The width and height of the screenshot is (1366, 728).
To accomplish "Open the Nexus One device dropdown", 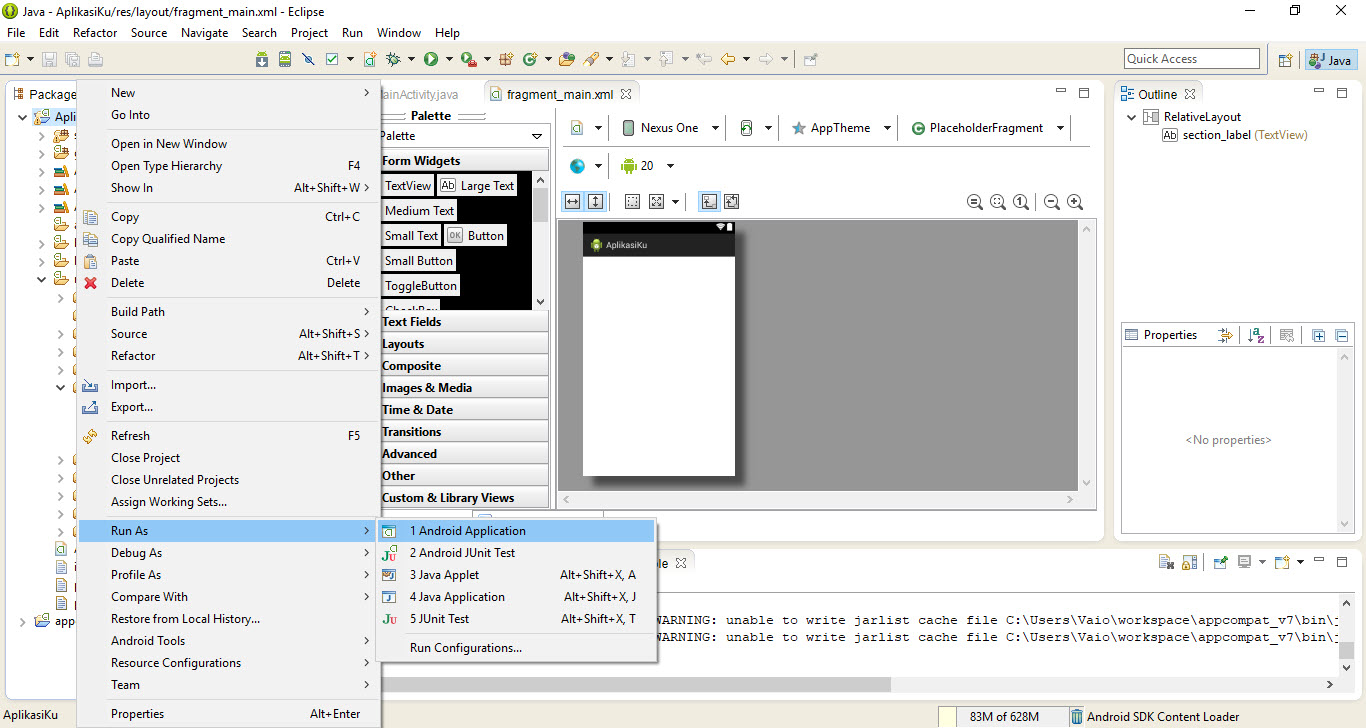I will pyautogui.click(x=670, y=128).
